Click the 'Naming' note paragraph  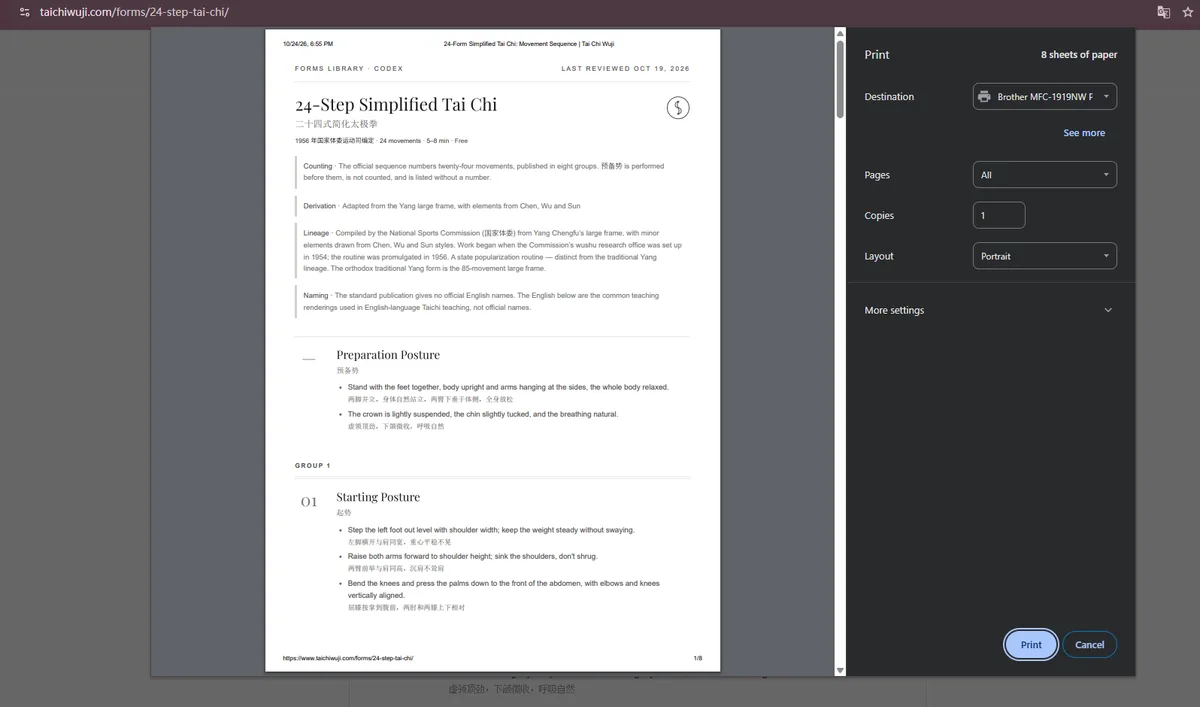pos(481,301)
